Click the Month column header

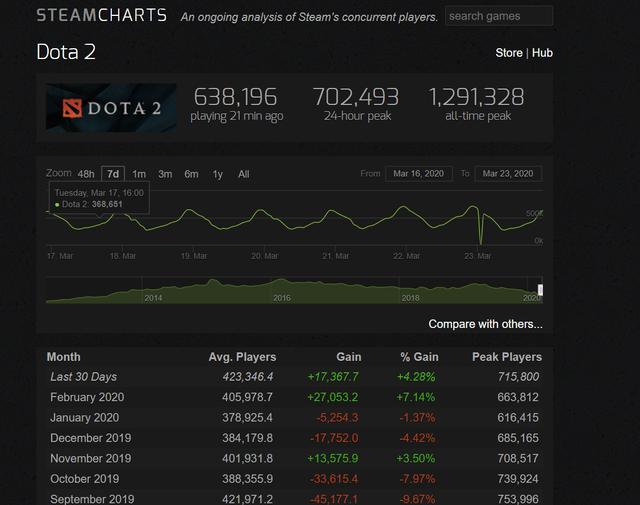(64, 357)
